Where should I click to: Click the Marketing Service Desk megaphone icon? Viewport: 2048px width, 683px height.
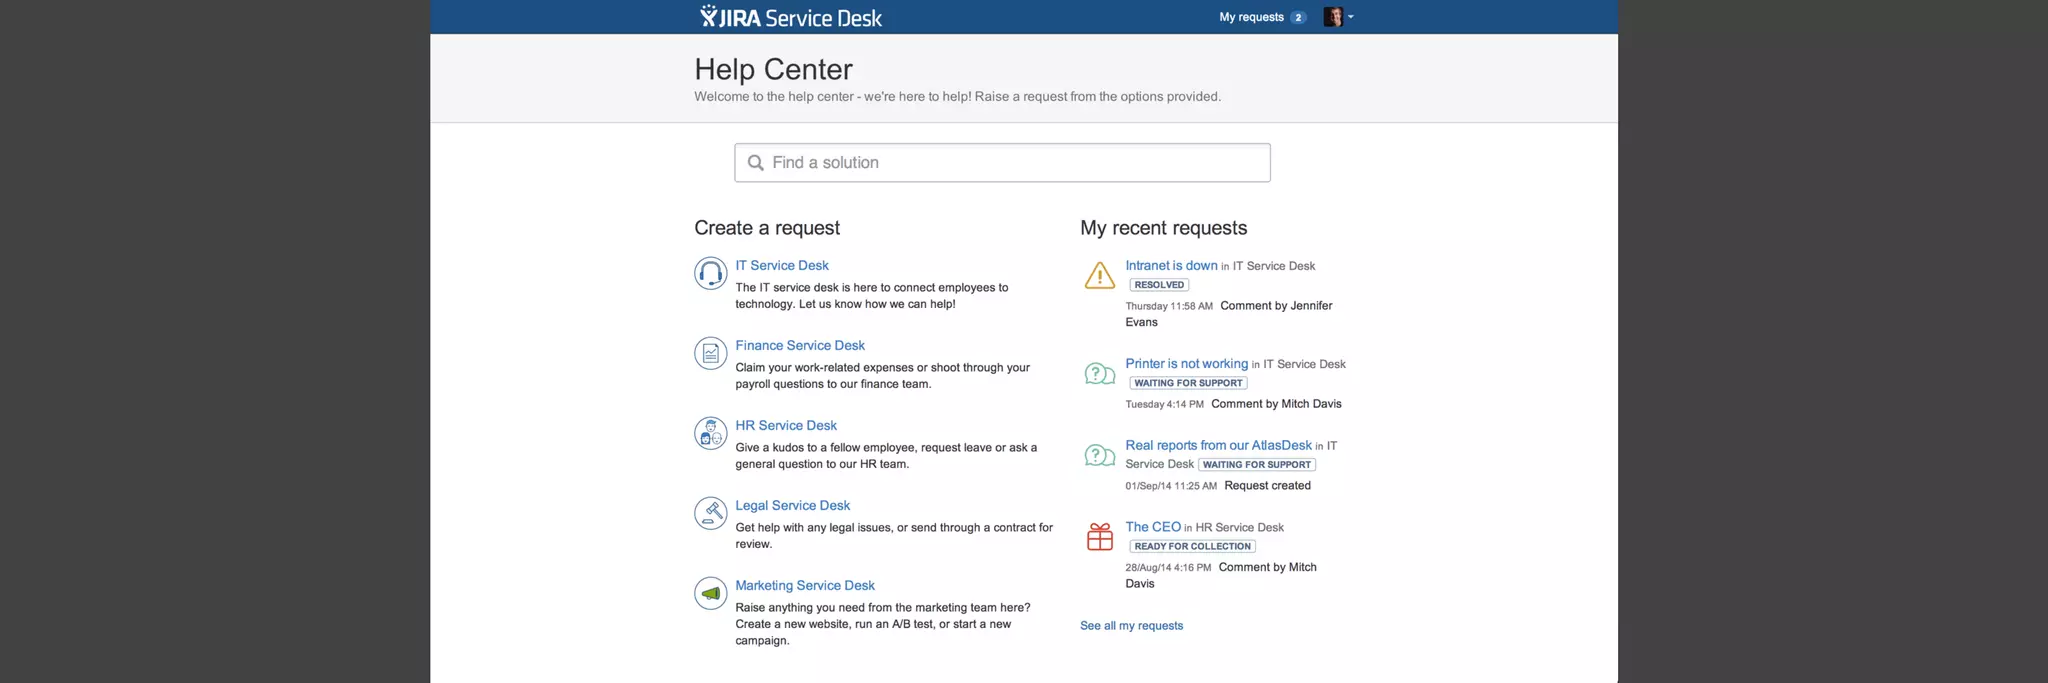tap(710, 593)
